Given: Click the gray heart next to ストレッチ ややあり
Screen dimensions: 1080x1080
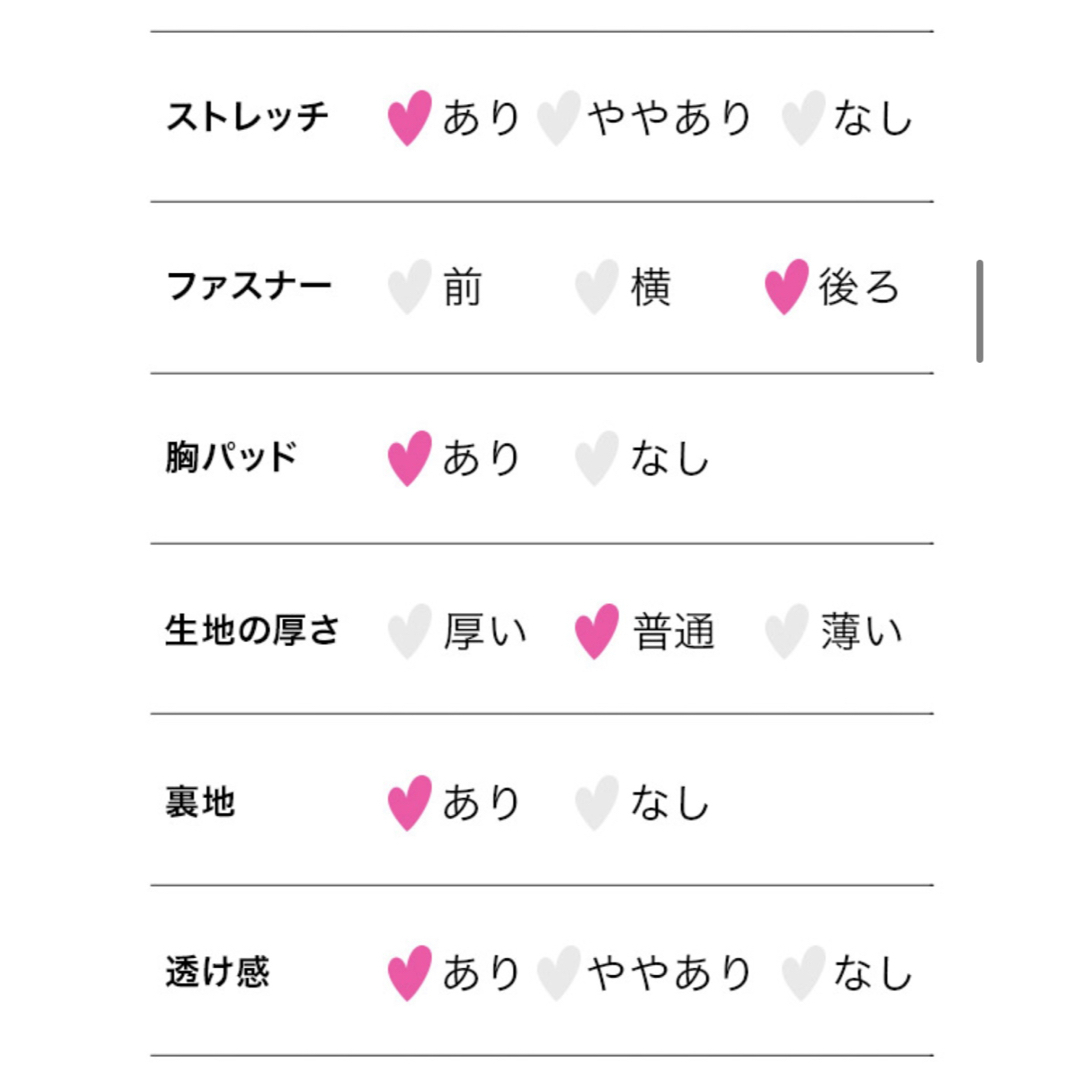Looking at the screenshot, I should pos(559,118).
